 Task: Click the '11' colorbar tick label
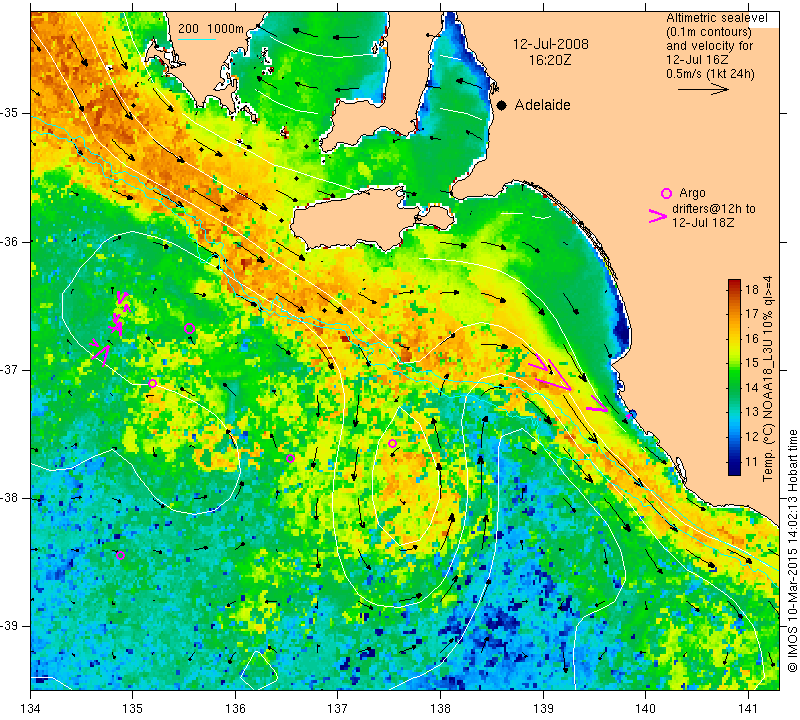tap(752, 462)
